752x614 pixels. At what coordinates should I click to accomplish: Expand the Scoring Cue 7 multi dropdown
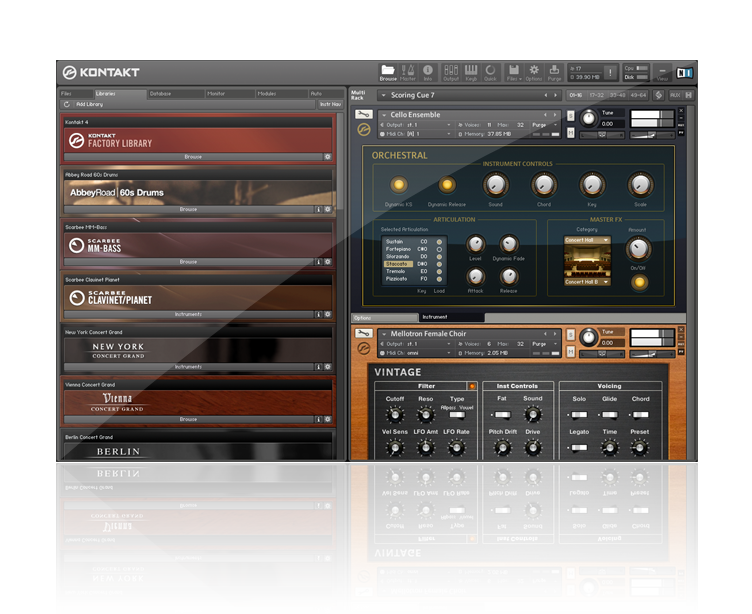coord(383,96)
